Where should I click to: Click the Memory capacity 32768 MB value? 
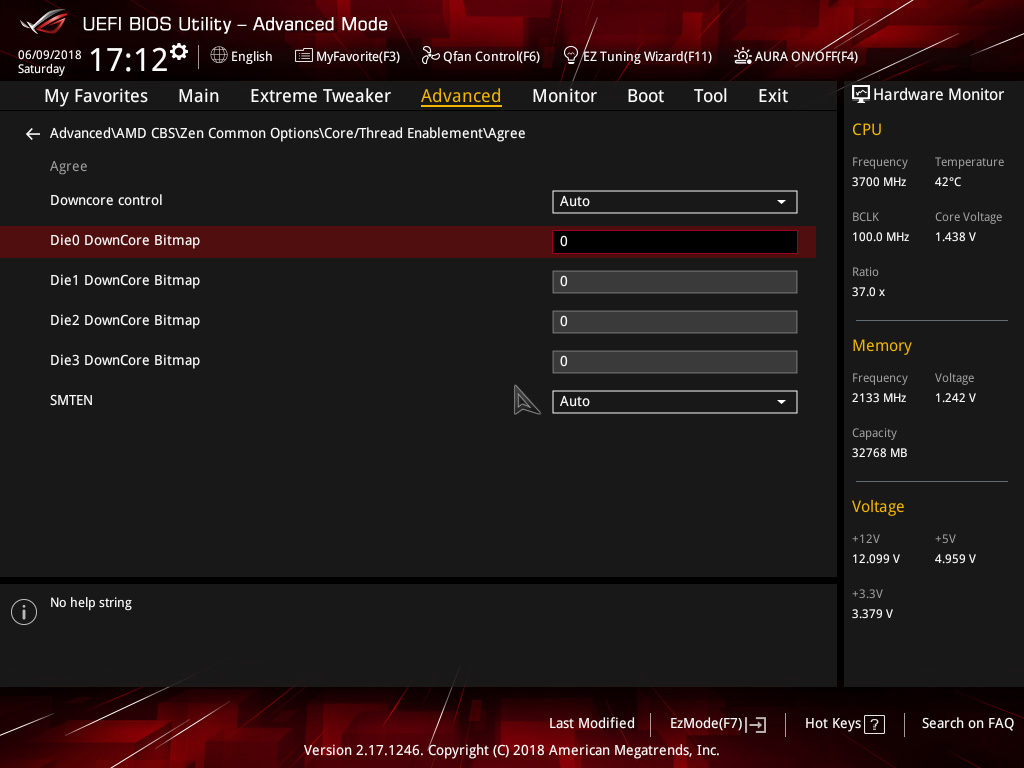pyautogui.click(x=879, y=453)
